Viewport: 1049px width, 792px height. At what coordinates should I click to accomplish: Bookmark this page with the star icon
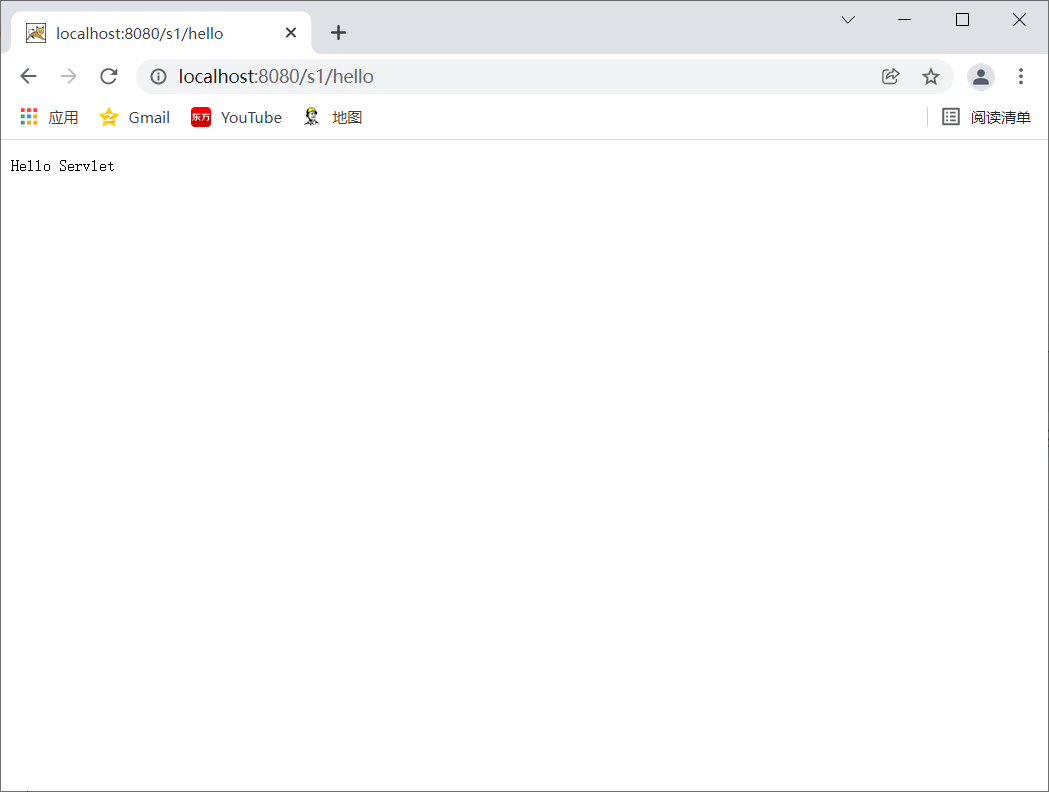pos(931,76)
